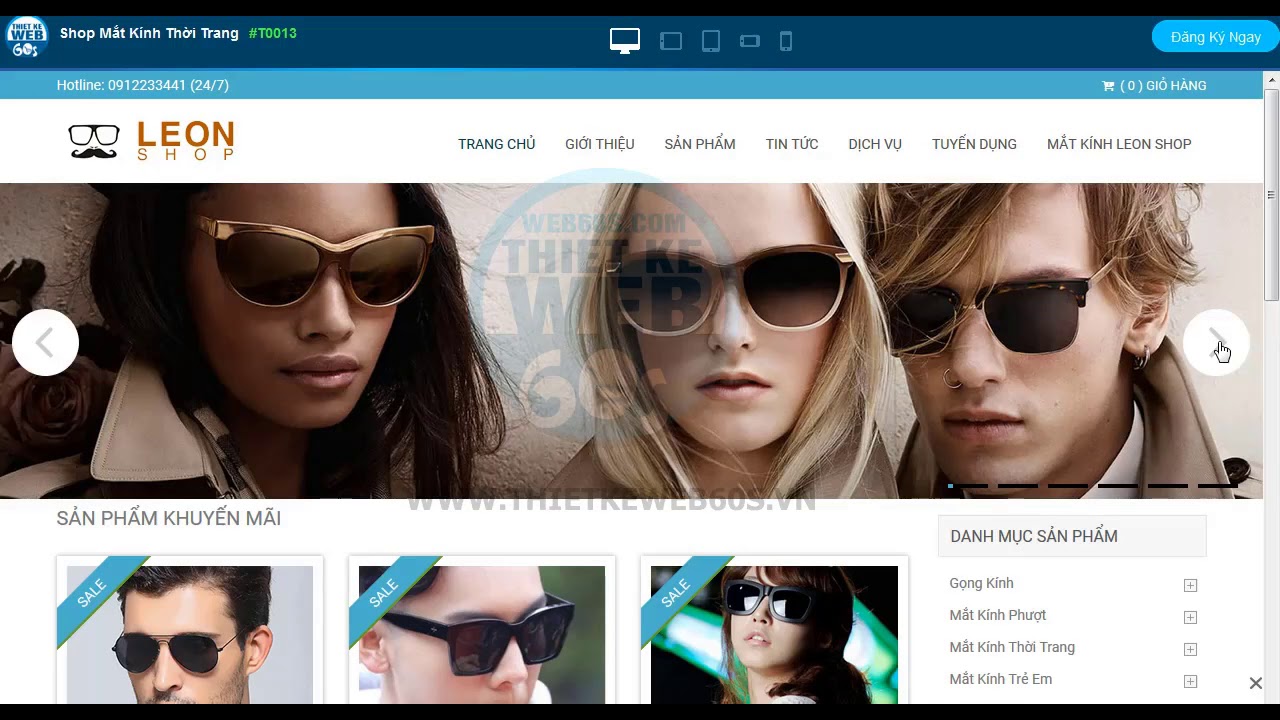Image resolution: width=1280 pixels, height=720 pixels.
Task: Click Shop Mắt Kính Thời Trang title
Action: point(149,33)
